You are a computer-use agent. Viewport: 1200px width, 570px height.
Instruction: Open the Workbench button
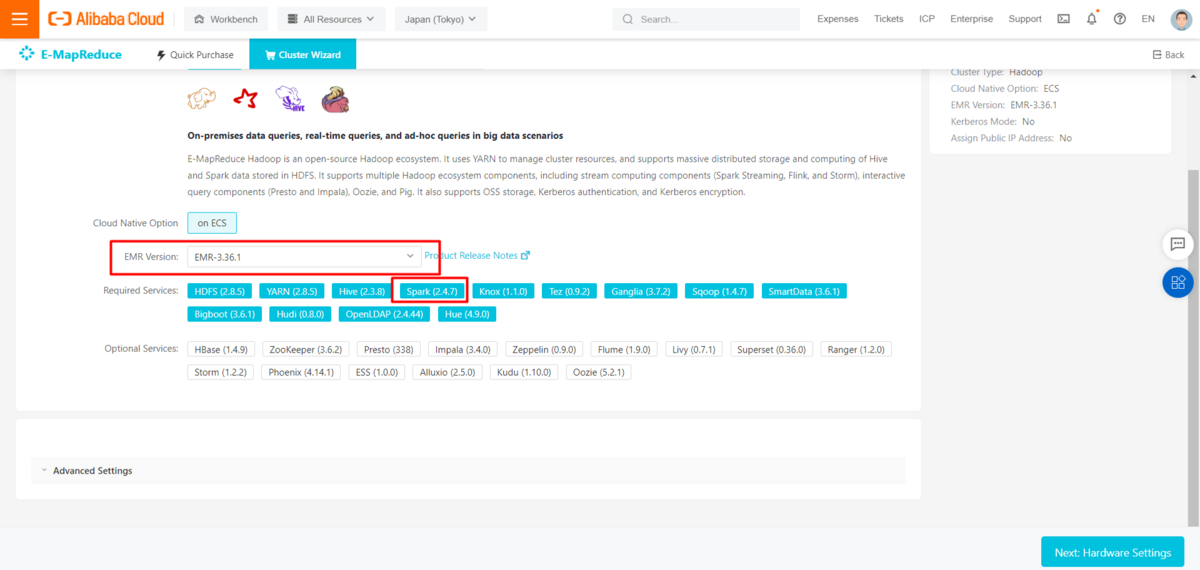tap(225, 19)
